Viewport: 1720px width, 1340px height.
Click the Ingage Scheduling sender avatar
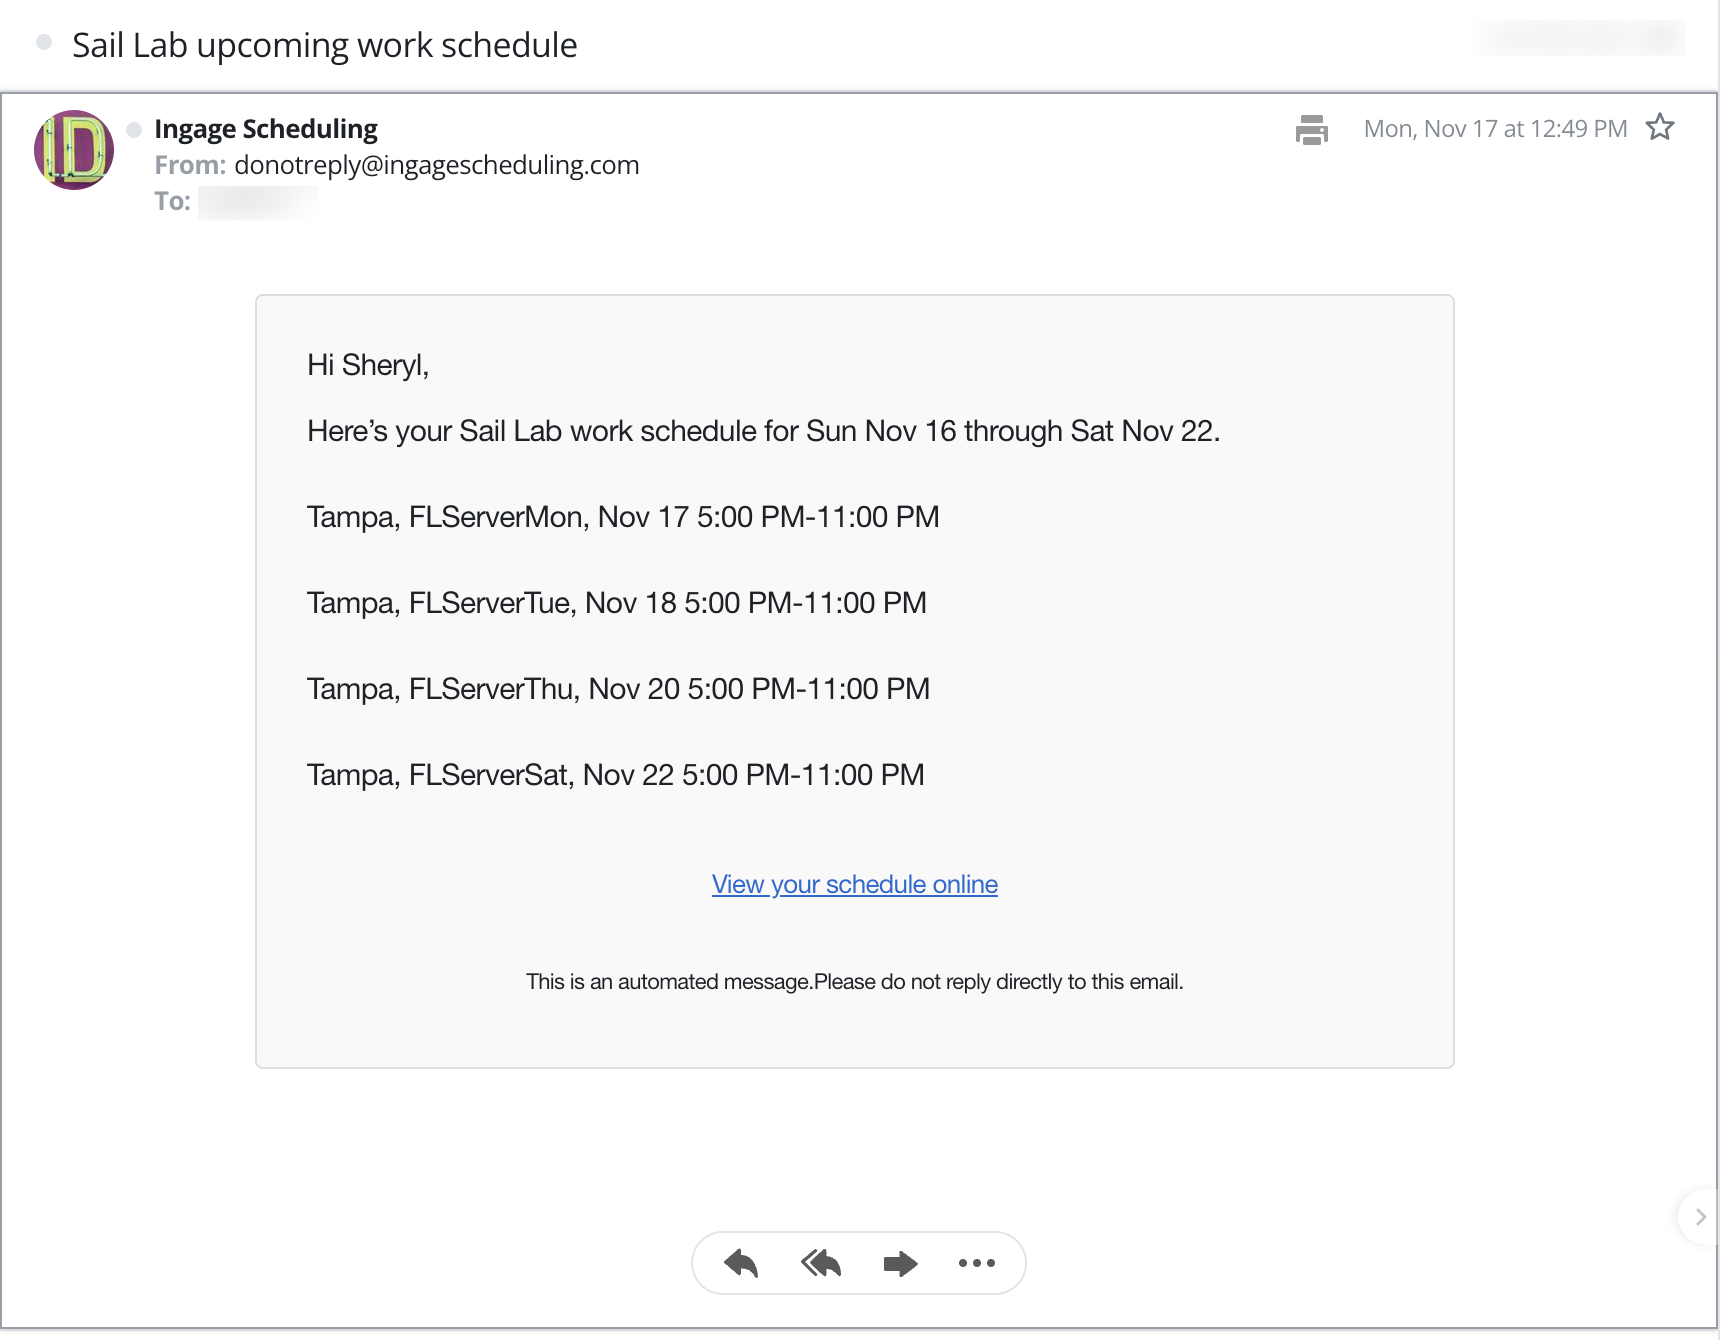(x=74, y=150)
